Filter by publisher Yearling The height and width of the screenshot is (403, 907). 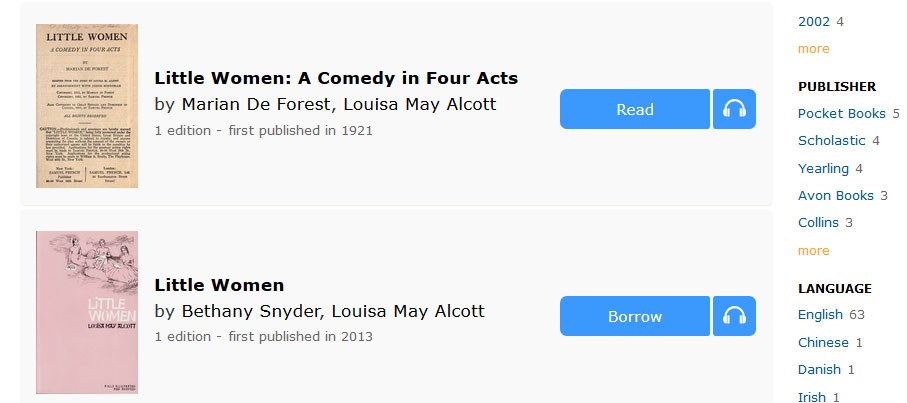(x=823, y=168)
